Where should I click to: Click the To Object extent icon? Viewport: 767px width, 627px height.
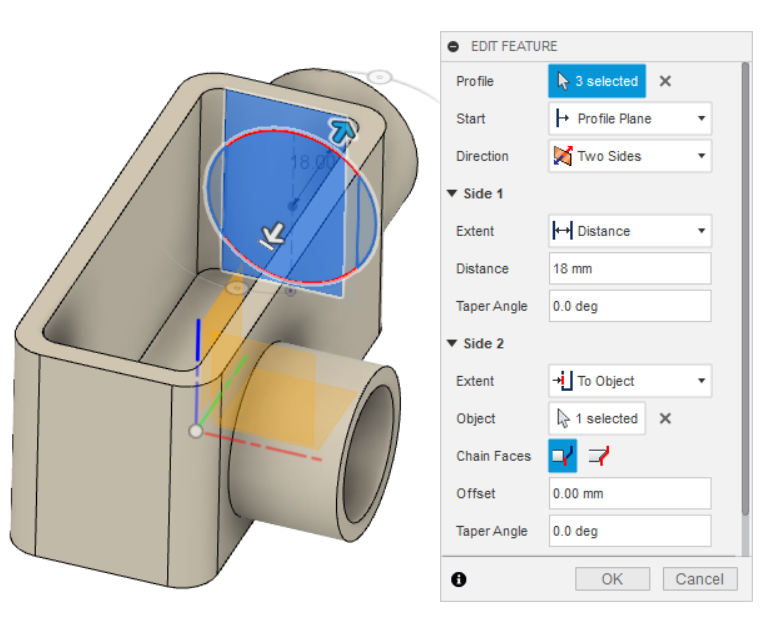(x=563, y=381)
